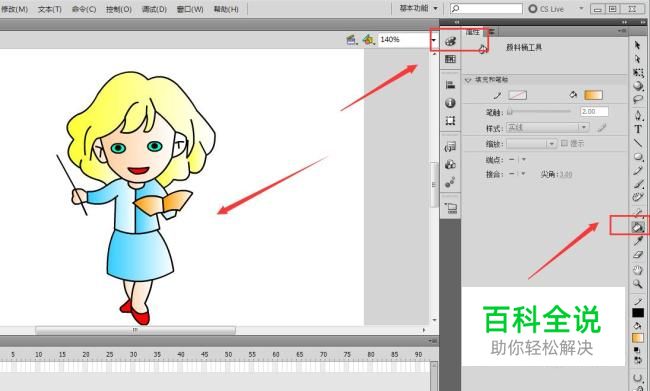The width and height of the screenshot is (650, 391).
Task: Click the stroke value 2.00 field
Action: pyautogui.click(x=594, y=111)
